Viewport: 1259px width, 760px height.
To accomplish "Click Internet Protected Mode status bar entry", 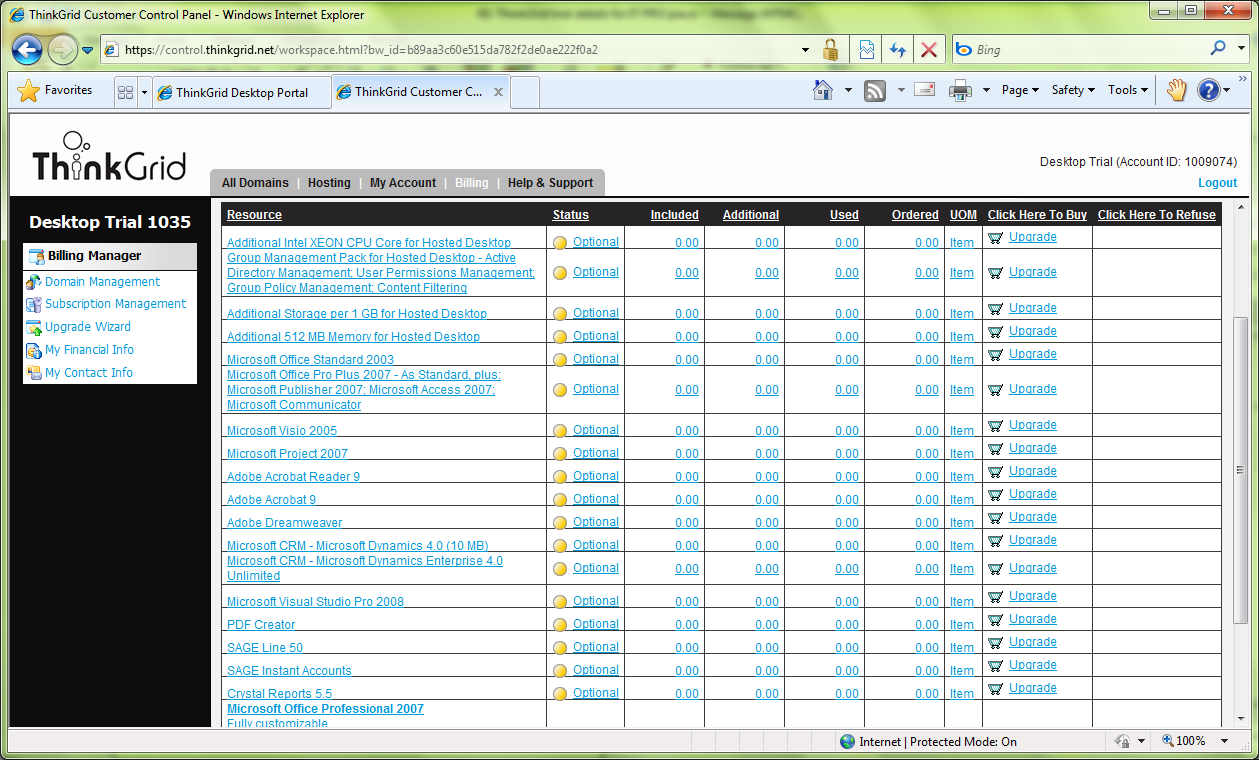I will point(928,741).
